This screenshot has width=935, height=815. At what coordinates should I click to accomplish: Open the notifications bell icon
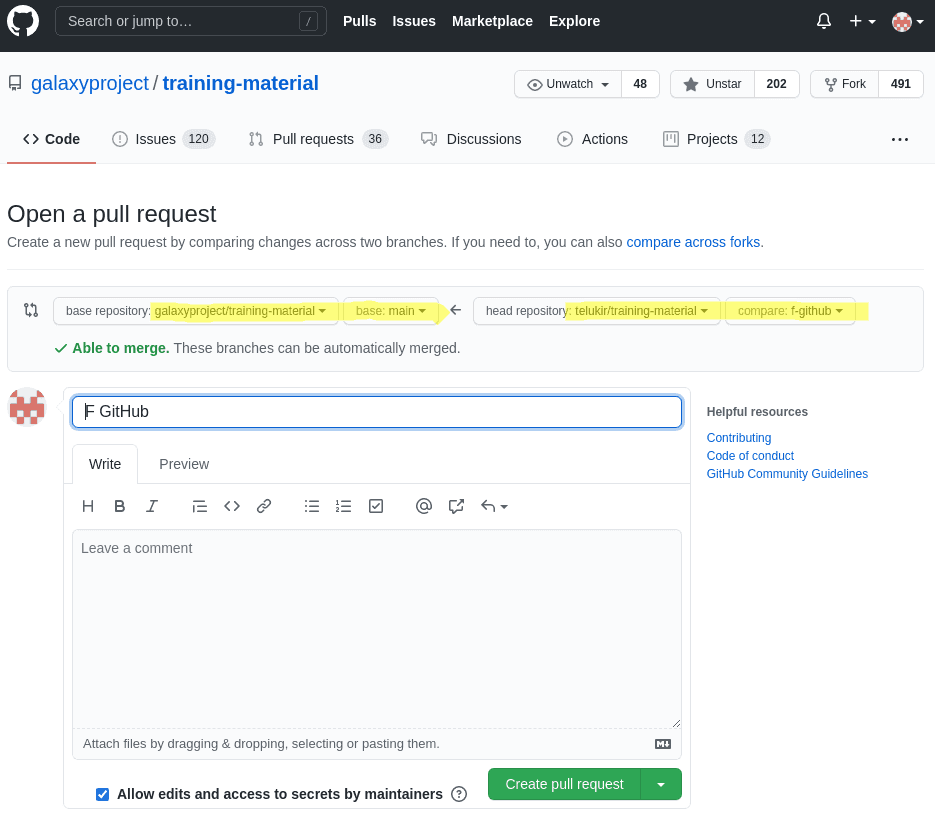[x=823, y=20]
